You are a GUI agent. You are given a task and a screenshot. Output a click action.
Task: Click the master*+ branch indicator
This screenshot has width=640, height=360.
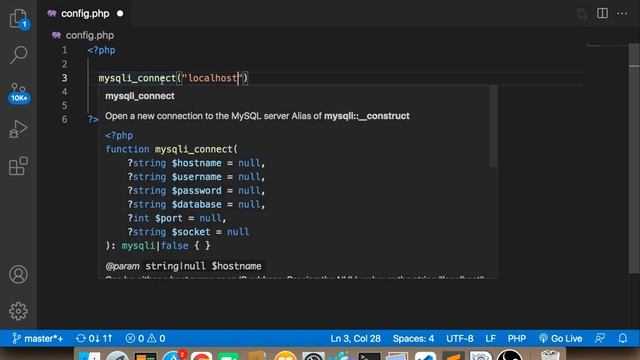click(38, 338)
